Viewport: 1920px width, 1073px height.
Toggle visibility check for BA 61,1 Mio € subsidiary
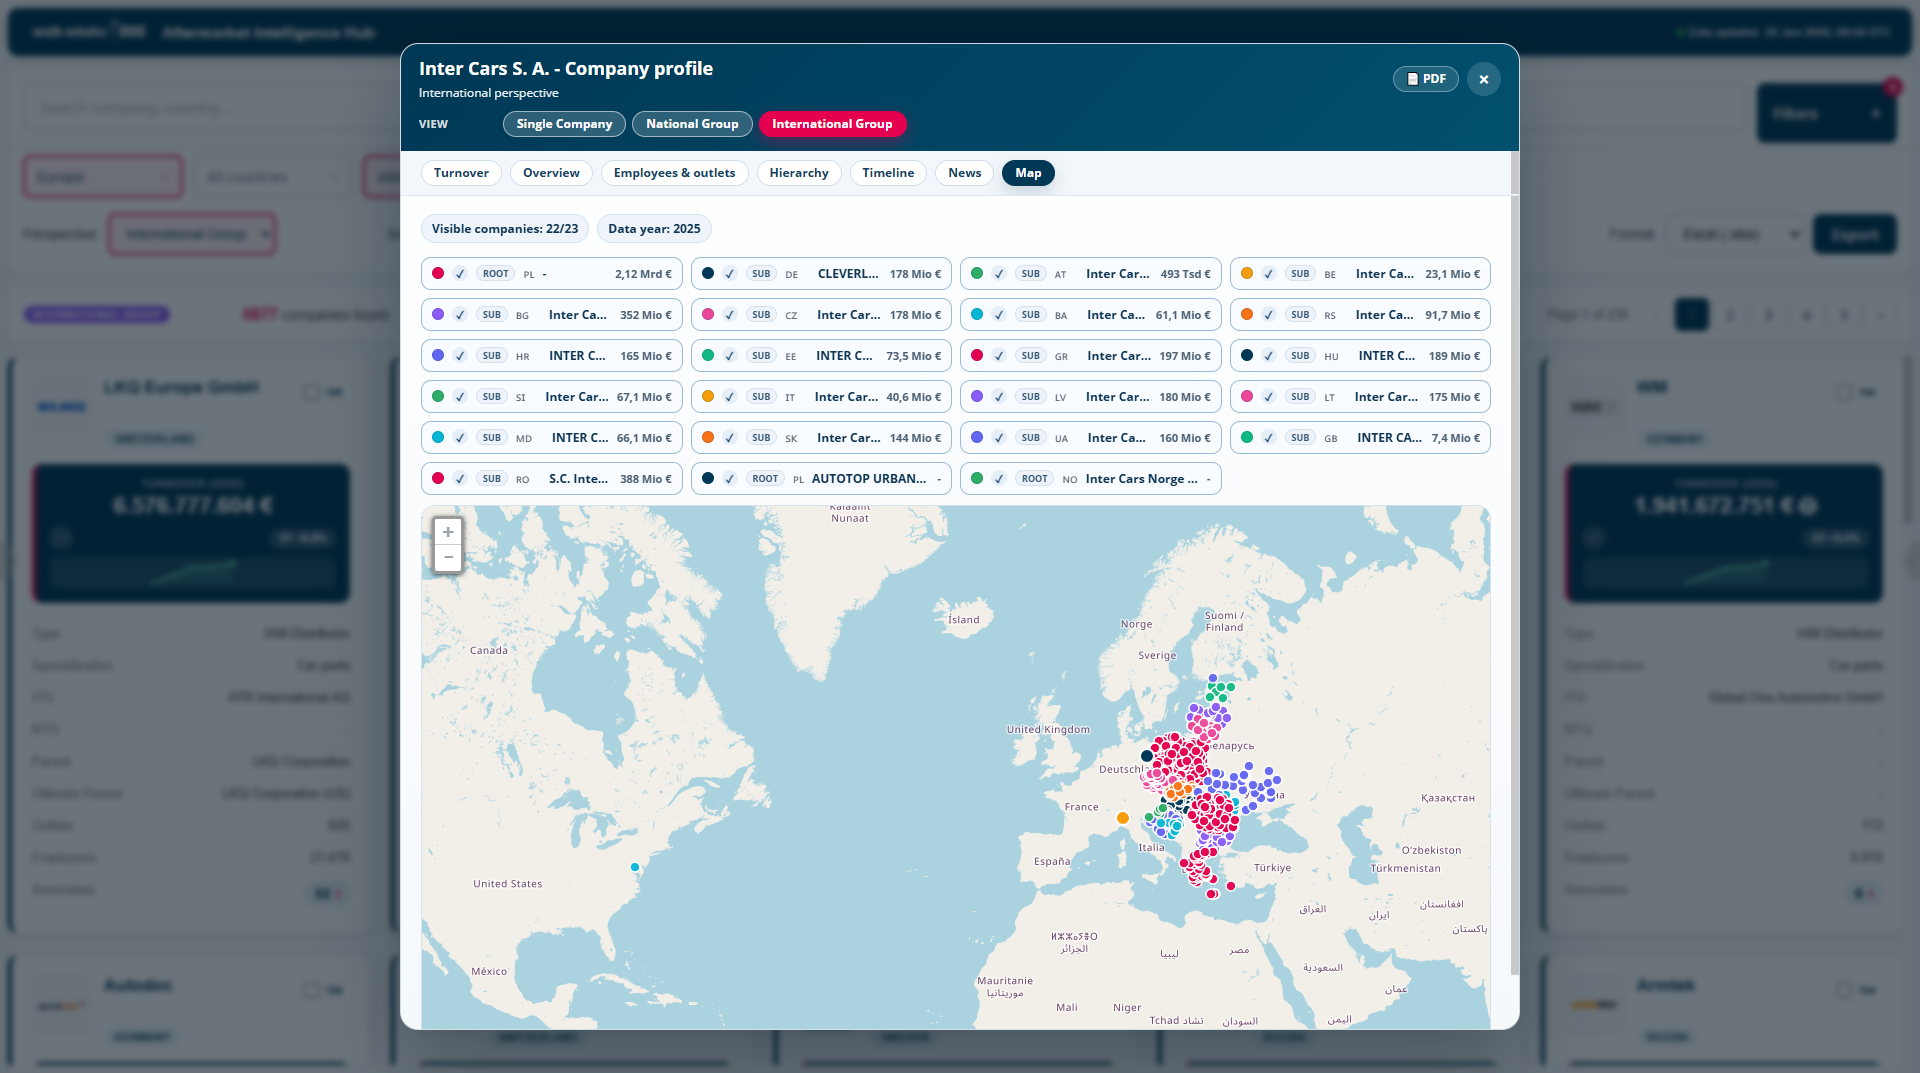(999, 315)
